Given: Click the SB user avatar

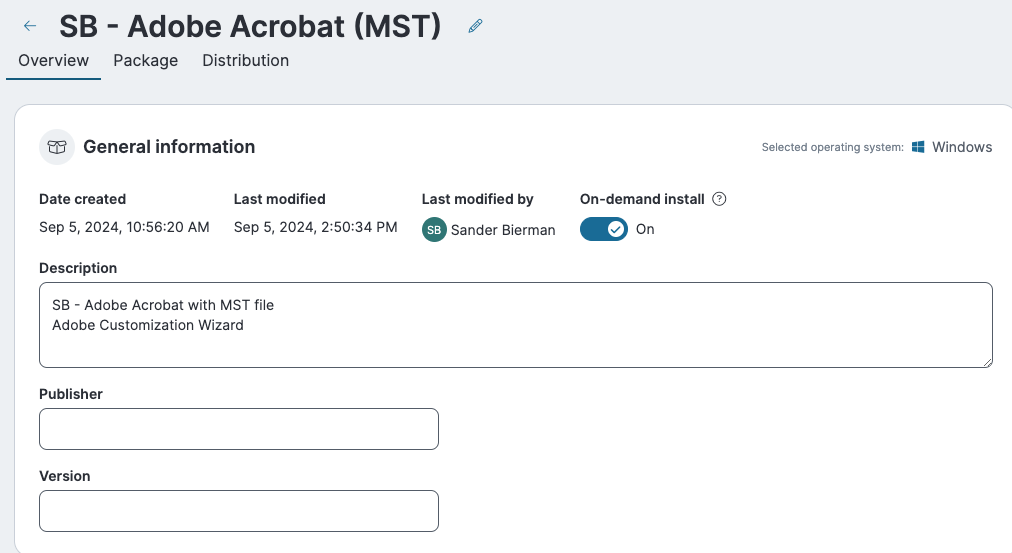Looking at the screenshot, I should (x=434, y=229).
